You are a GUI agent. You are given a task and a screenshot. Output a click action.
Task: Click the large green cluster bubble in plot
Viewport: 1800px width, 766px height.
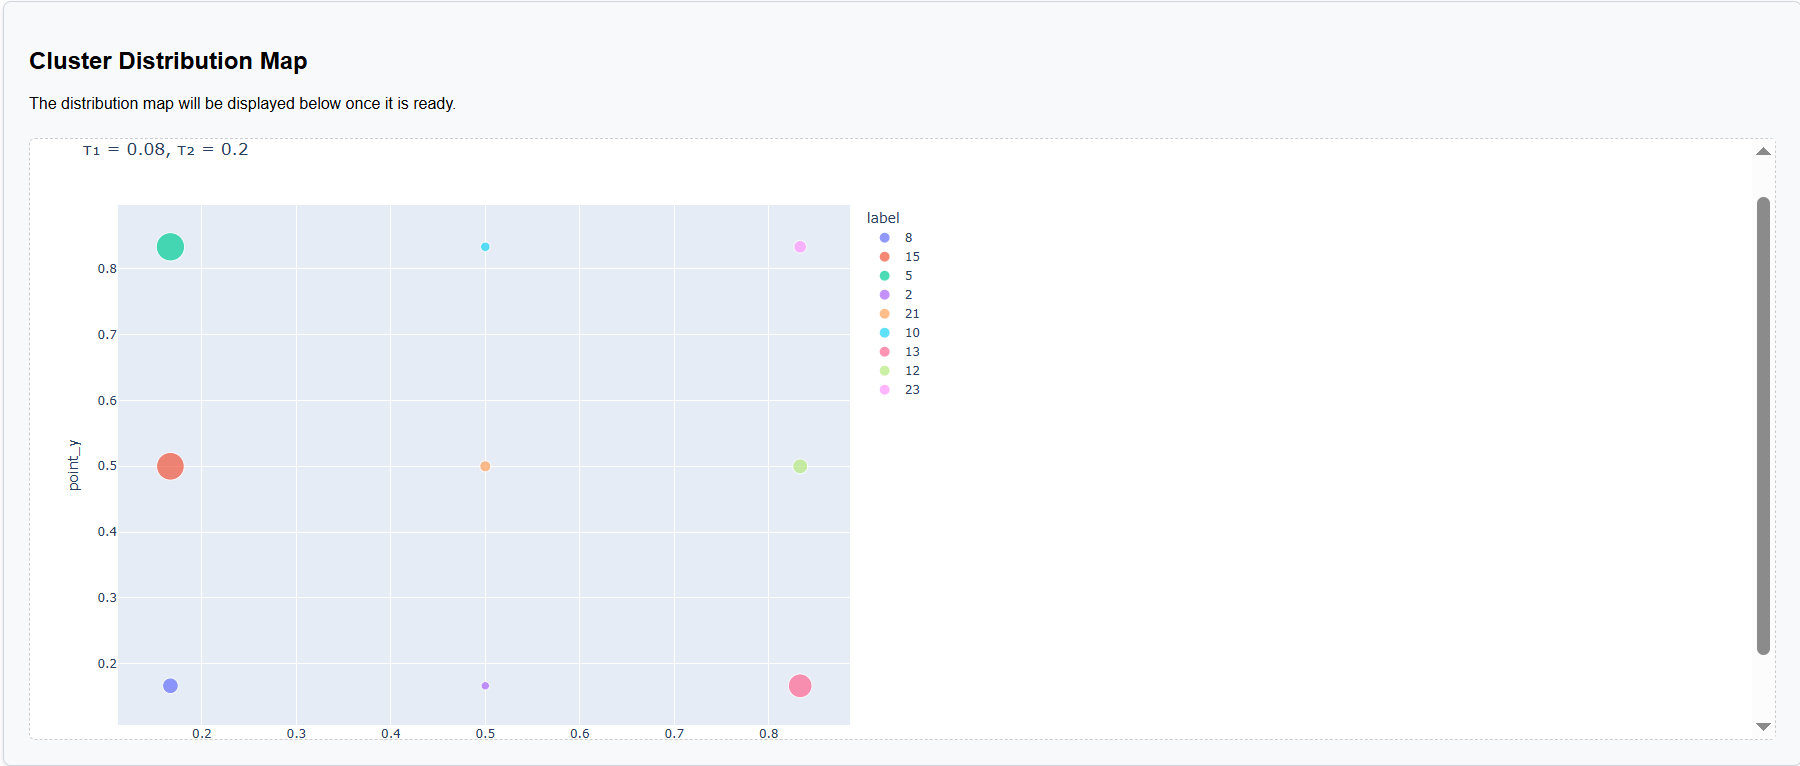(x=170, y=247)
